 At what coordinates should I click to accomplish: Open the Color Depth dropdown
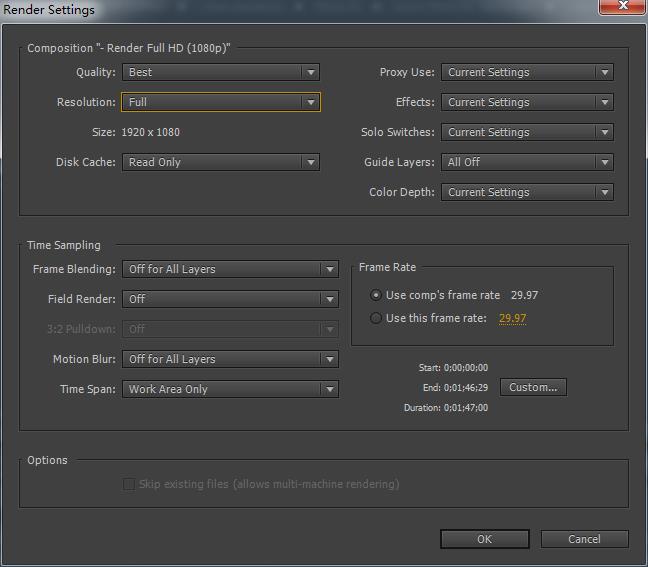click(527, 192)
